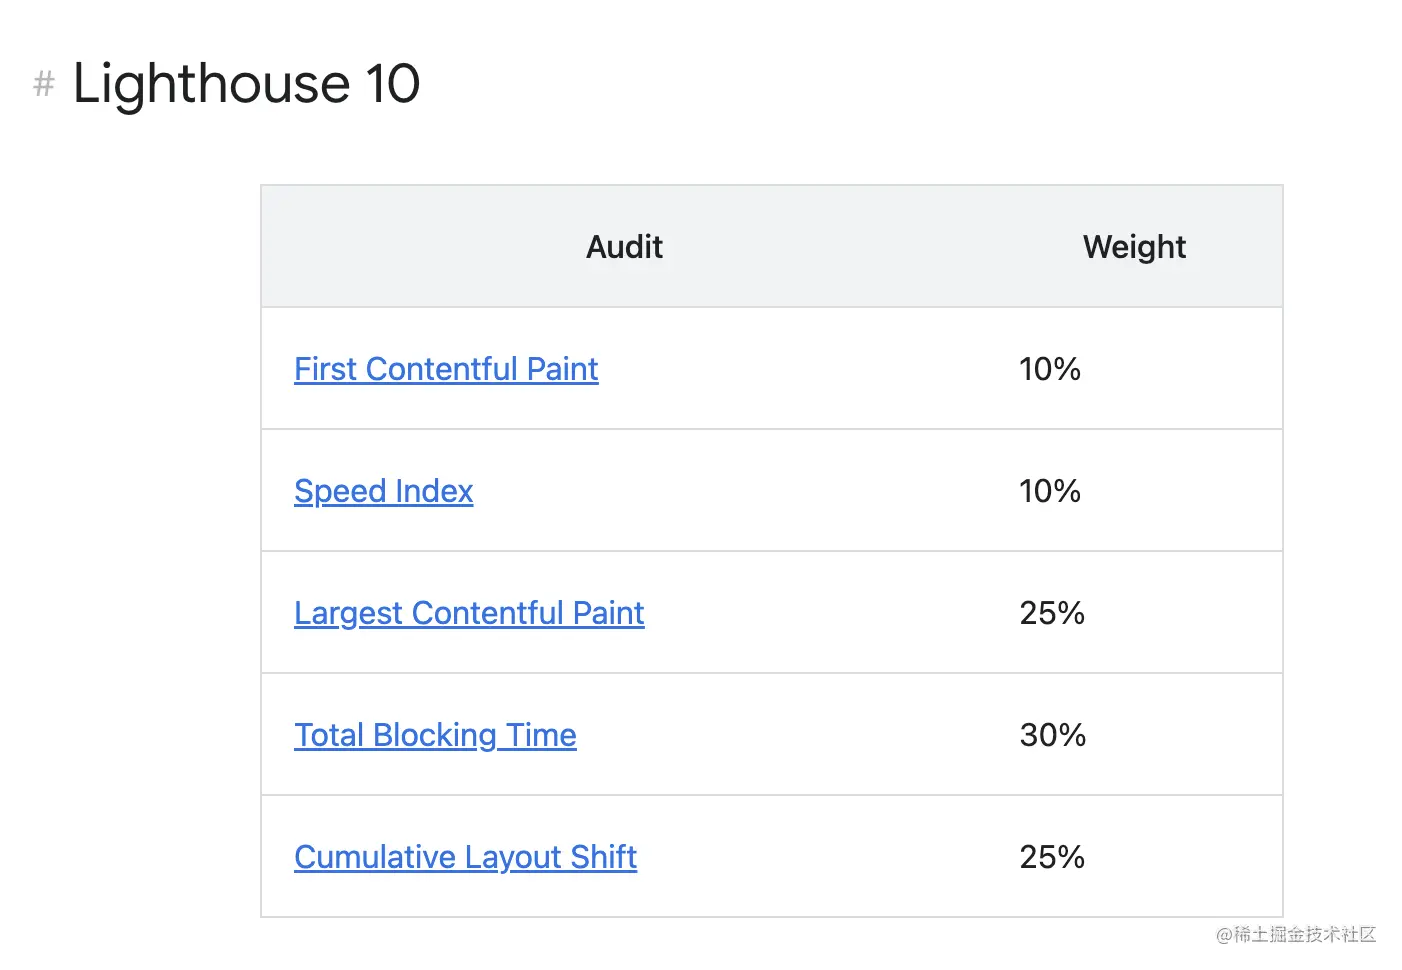This screenshot has height=970, width=1402.
Task: Select the Audit column header
Action: (x=624, y=247)
